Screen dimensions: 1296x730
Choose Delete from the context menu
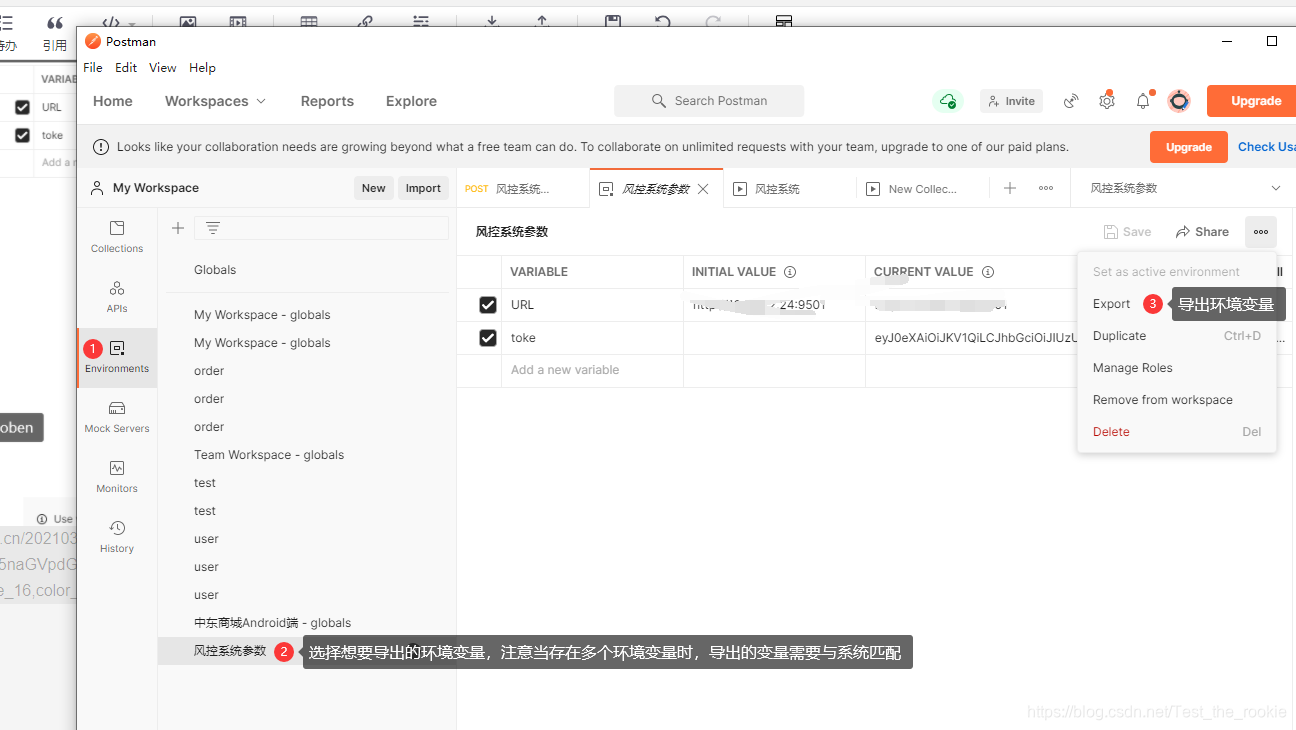(x=1177, y=432)
